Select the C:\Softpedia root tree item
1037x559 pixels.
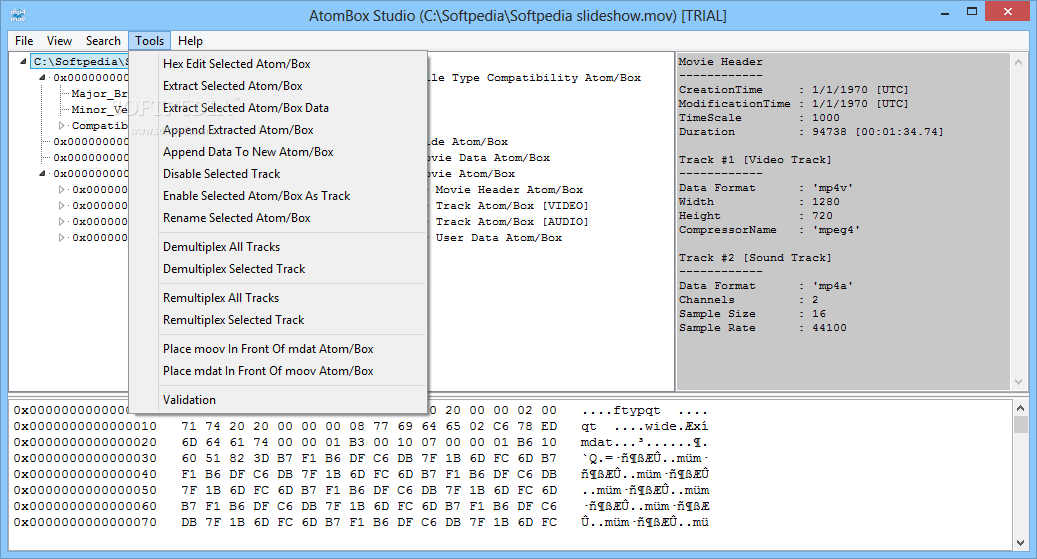point(80,62)
